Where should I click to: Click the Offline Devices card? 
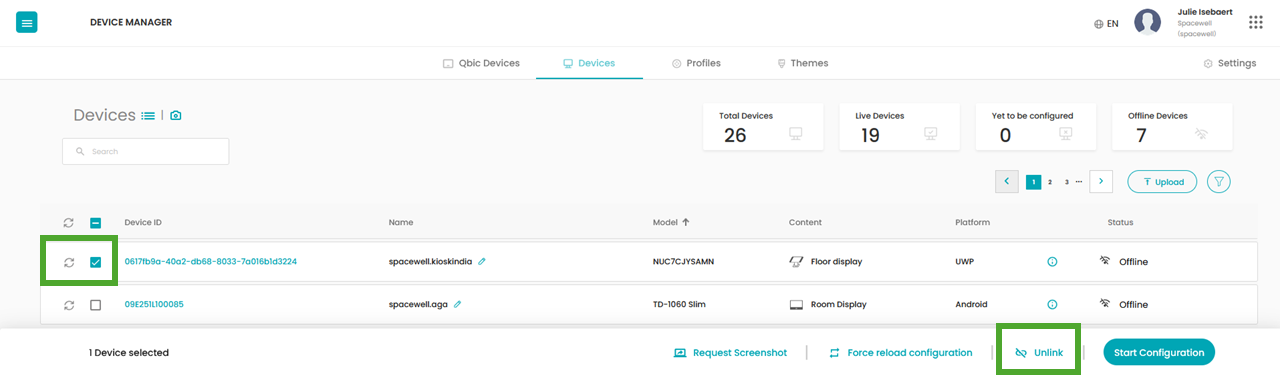point(1171,127)
